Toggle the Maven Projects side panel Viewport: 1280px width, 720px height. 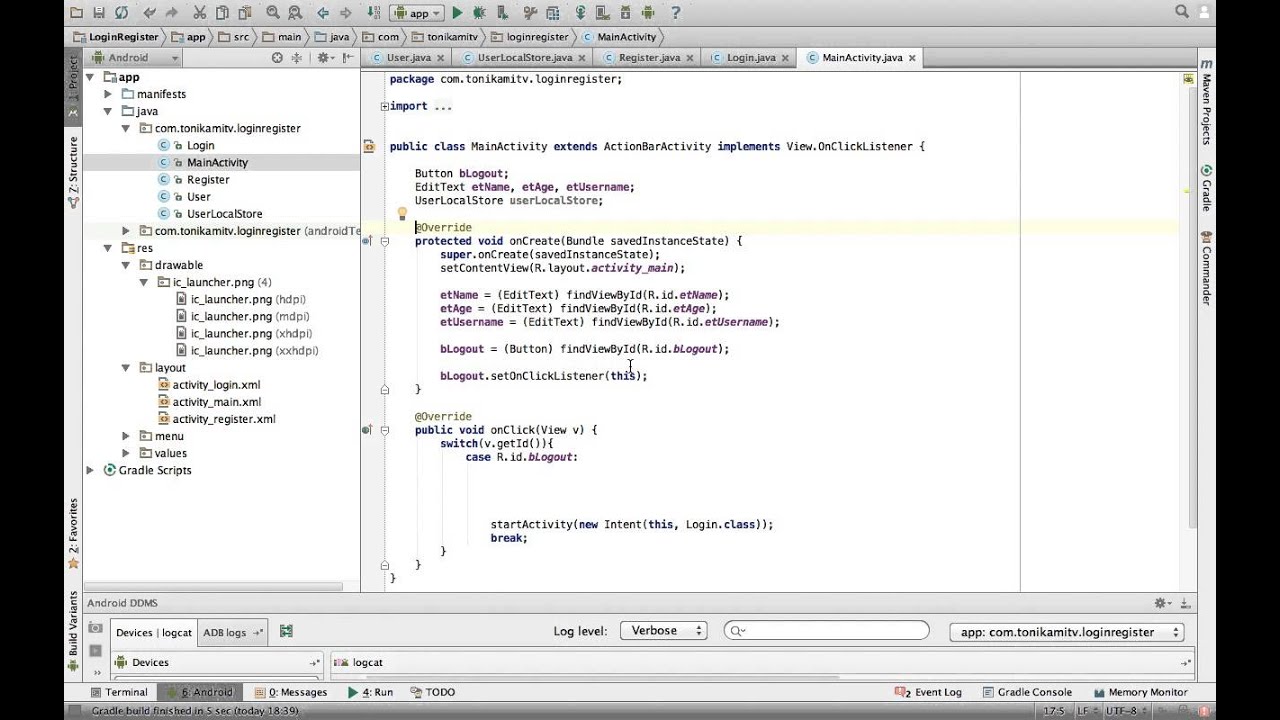pos(1206,104)
